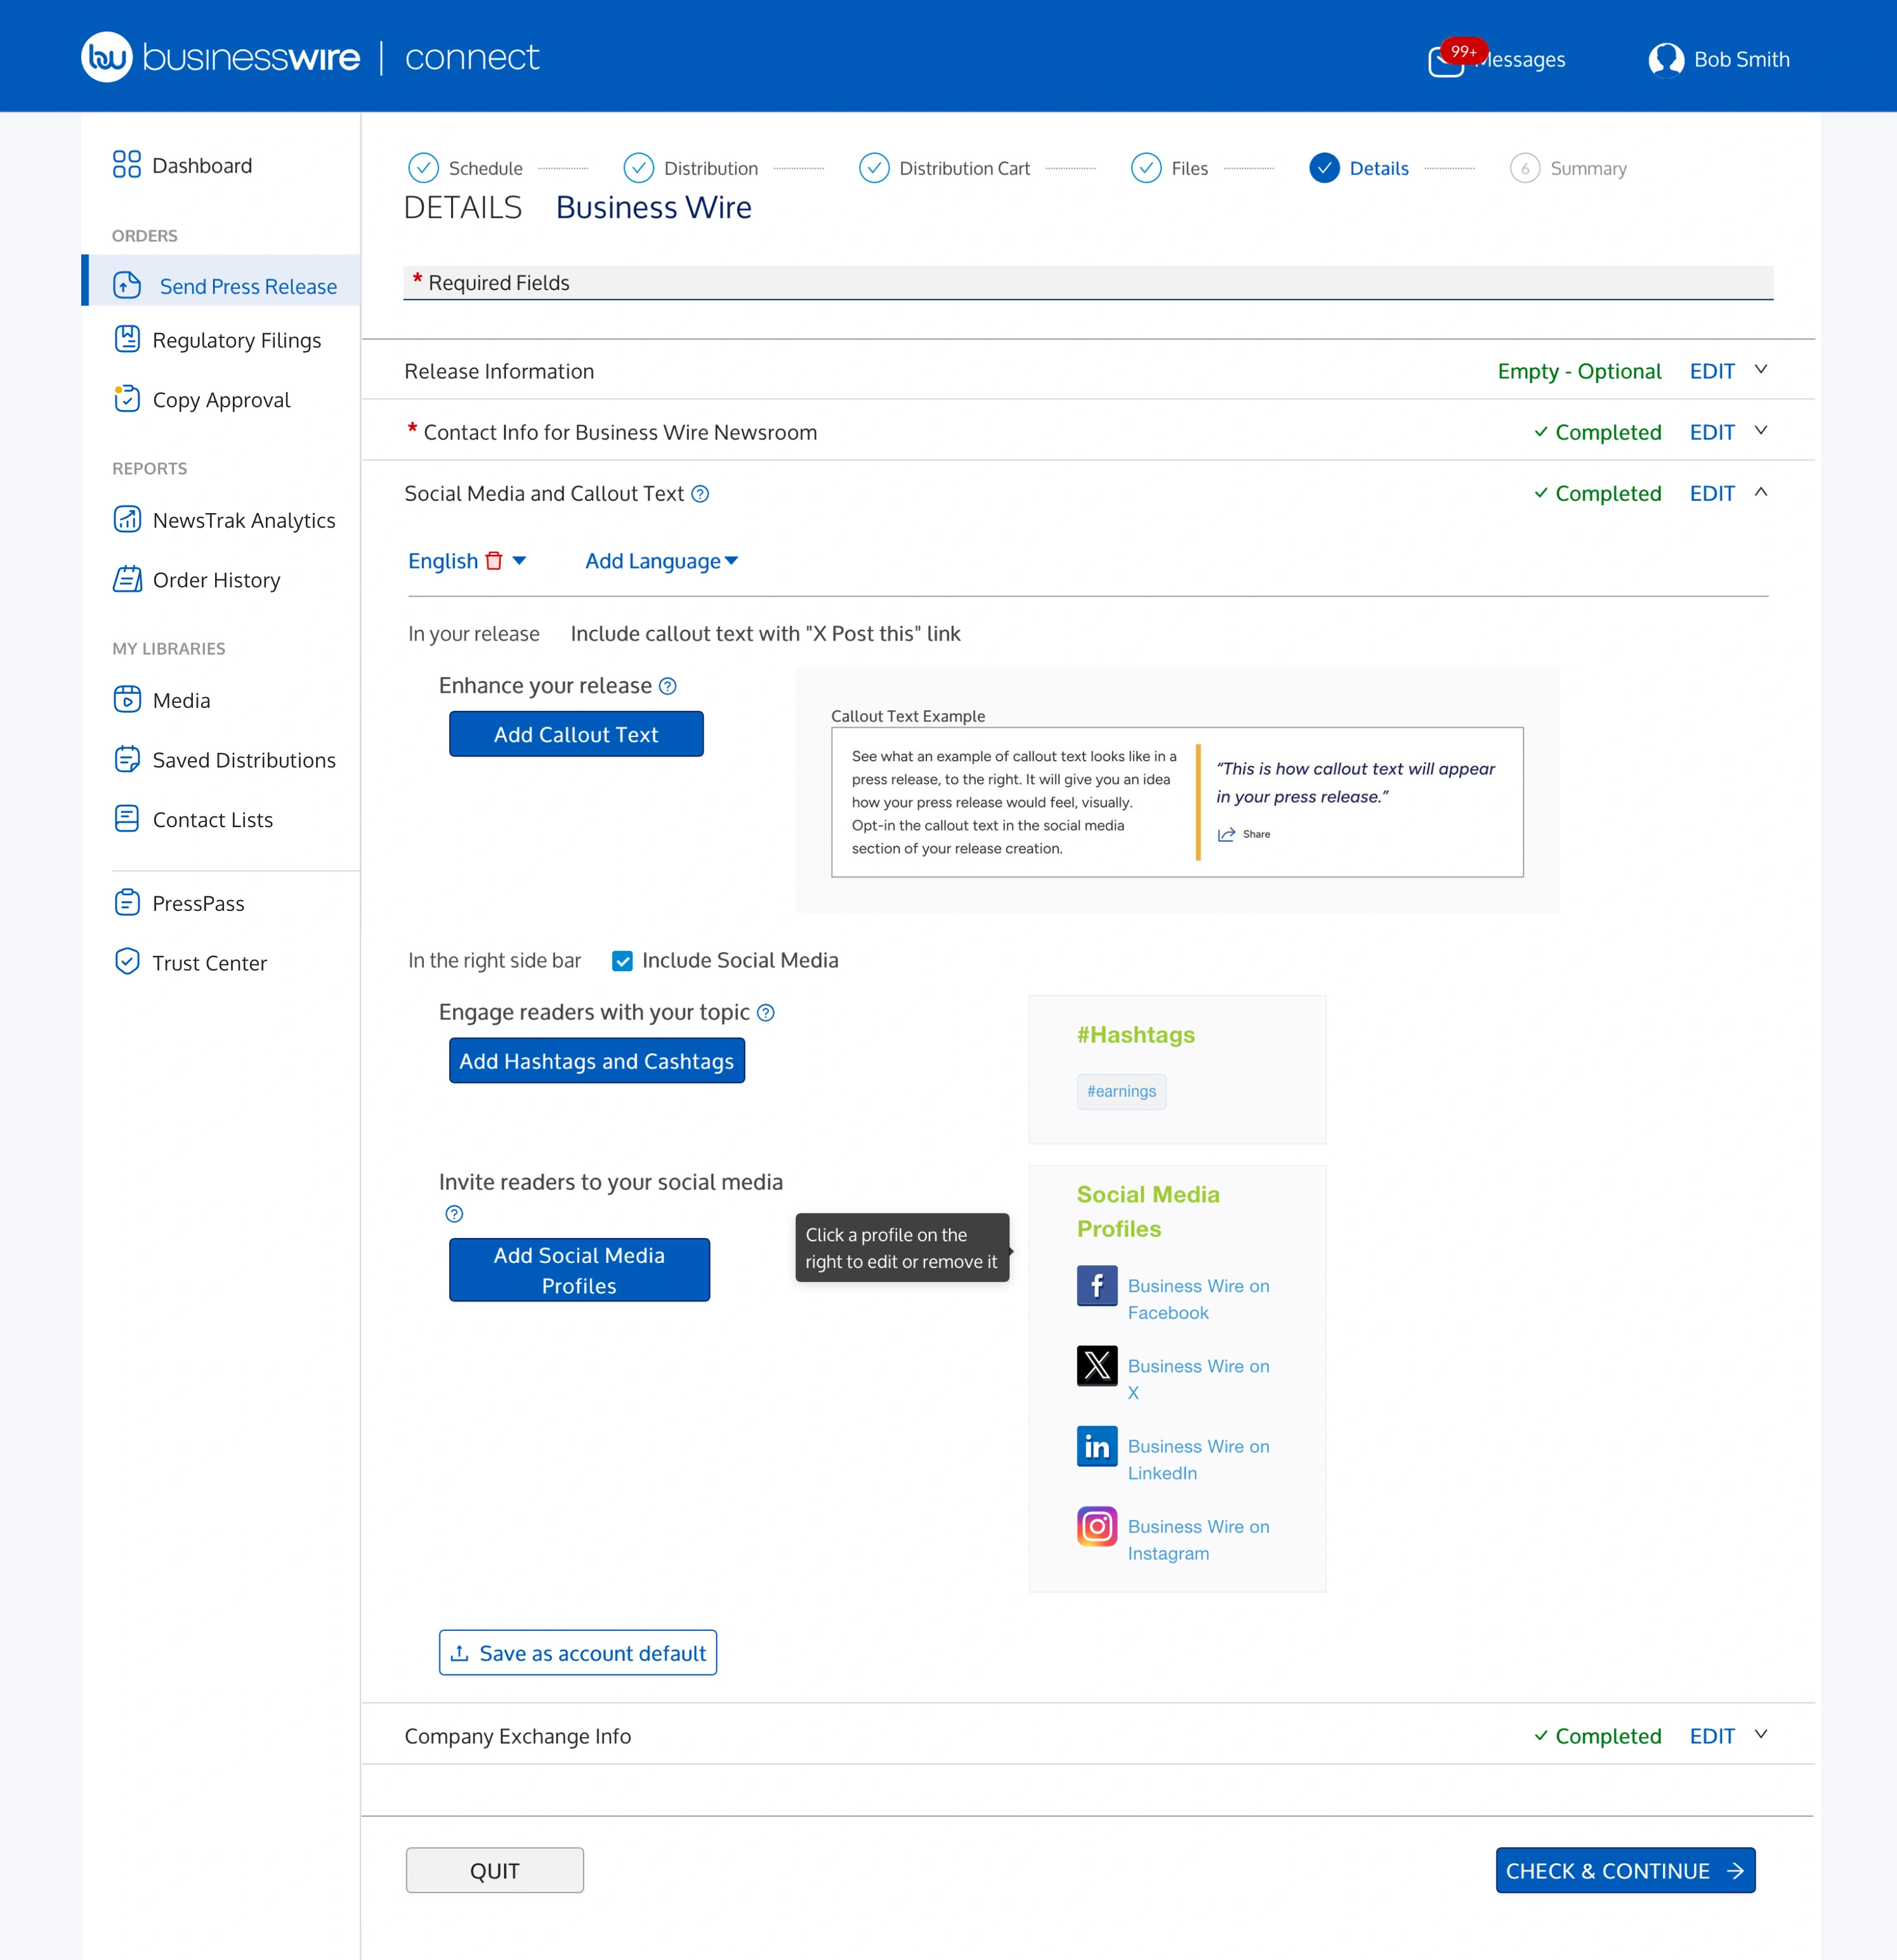1897x1960 pixels.
Task: Click EDIT for Company Exchange Info
Action: pyautogui.click(x=1712, y=1736)
